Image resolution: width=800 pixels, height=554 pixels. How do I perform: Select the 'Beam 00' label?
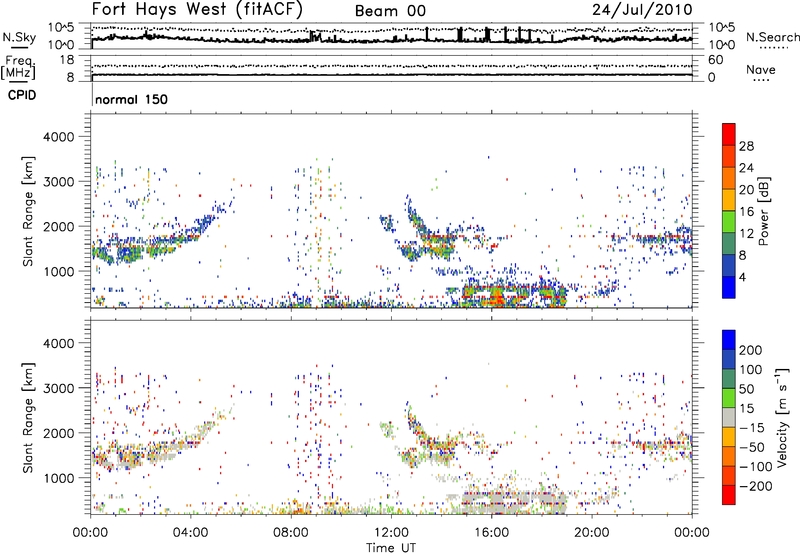[x=390, y=11]
